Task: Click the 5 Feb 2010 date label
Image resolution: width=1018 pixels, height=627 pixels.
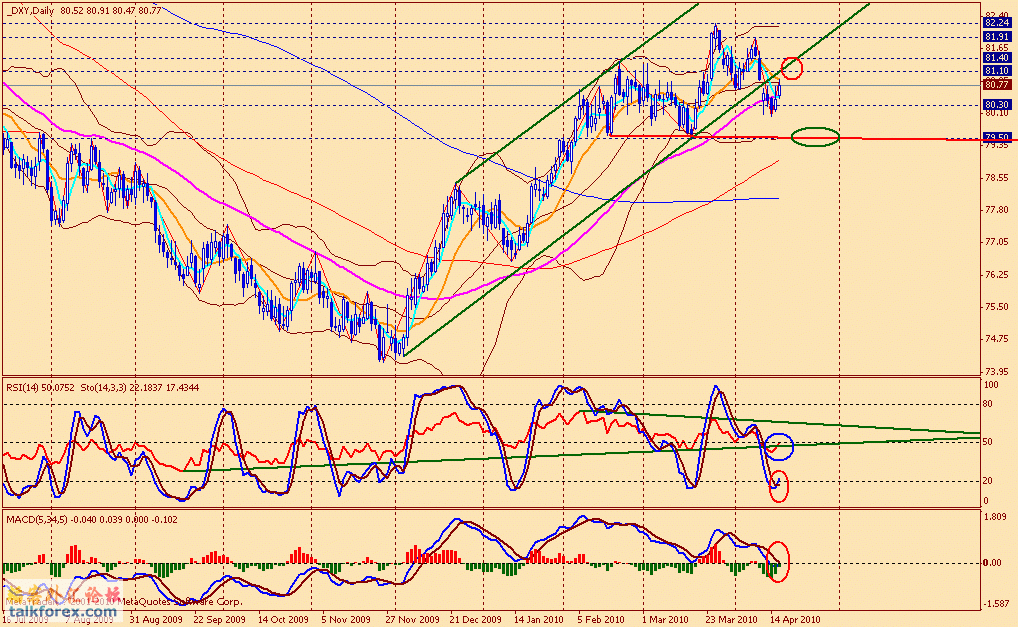Action: click(601, 619)
